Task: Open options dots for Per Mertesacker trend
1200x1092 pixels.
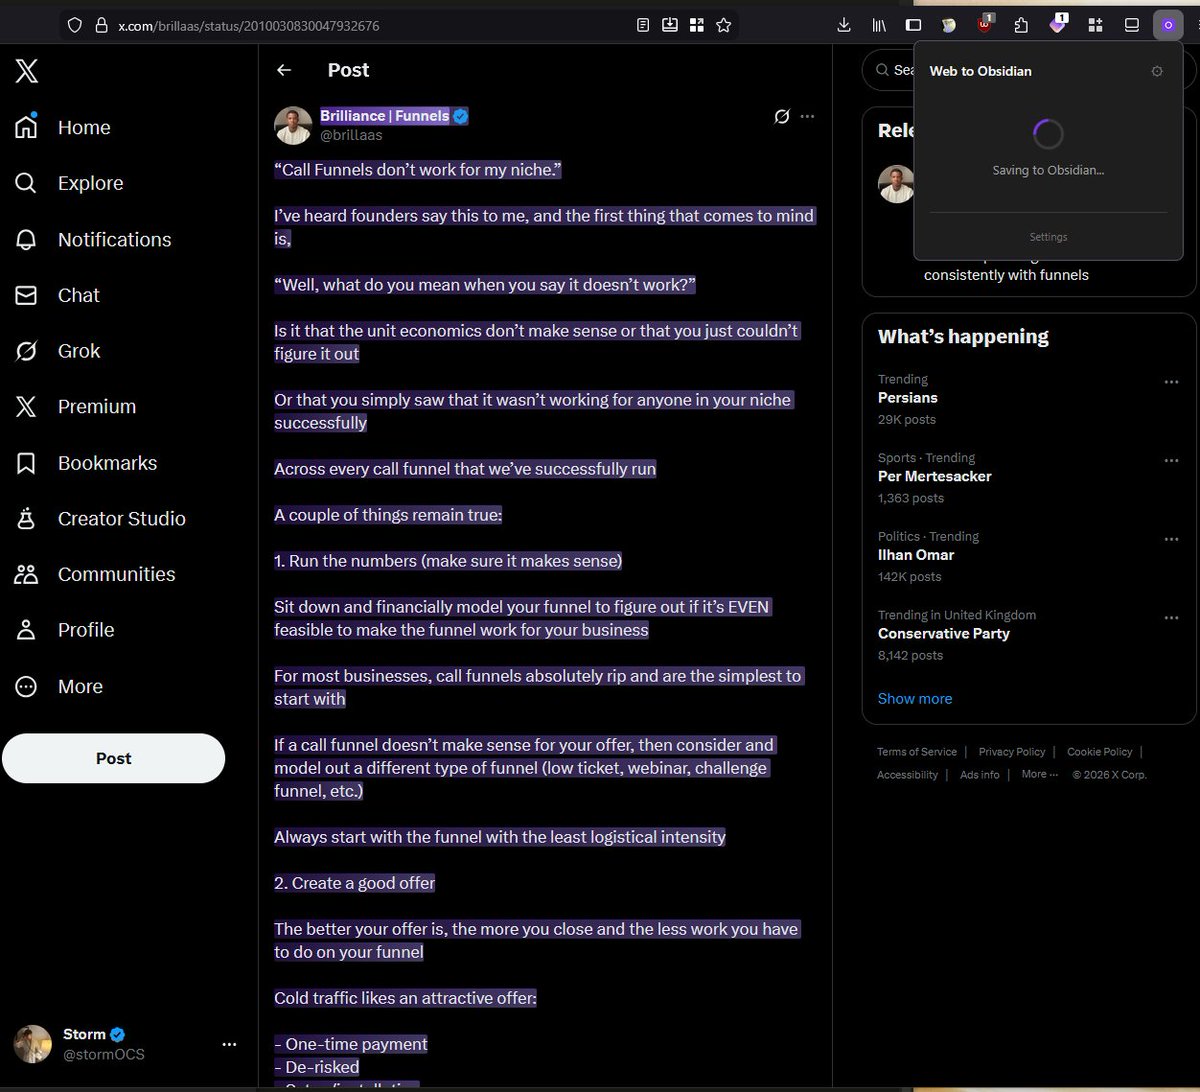Action: [x=1171, y=460]
